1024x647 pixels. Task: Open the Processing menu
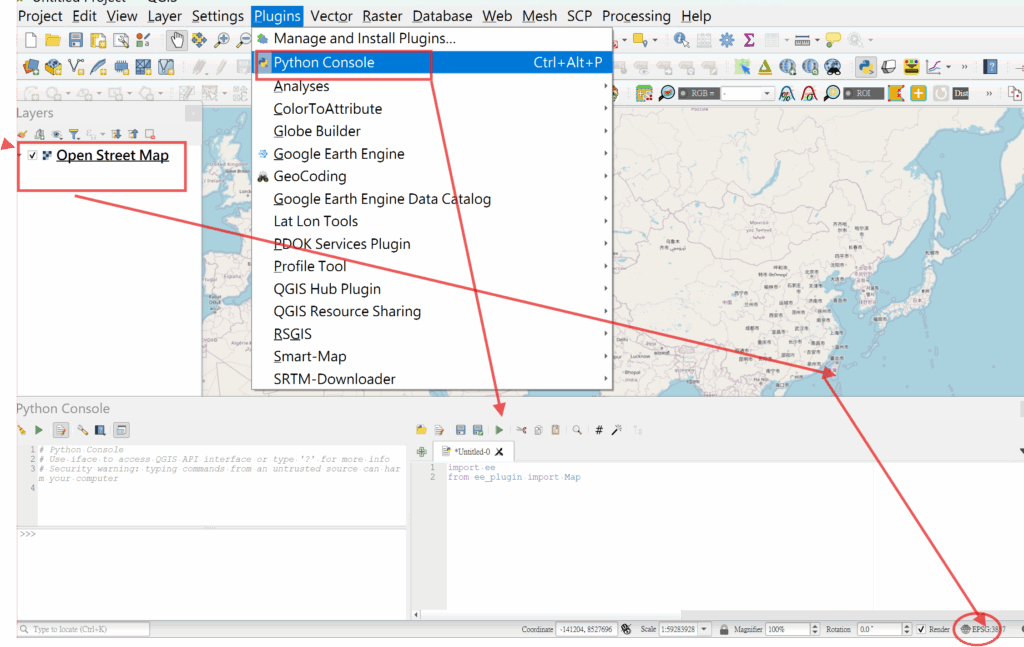click(636, 16)
